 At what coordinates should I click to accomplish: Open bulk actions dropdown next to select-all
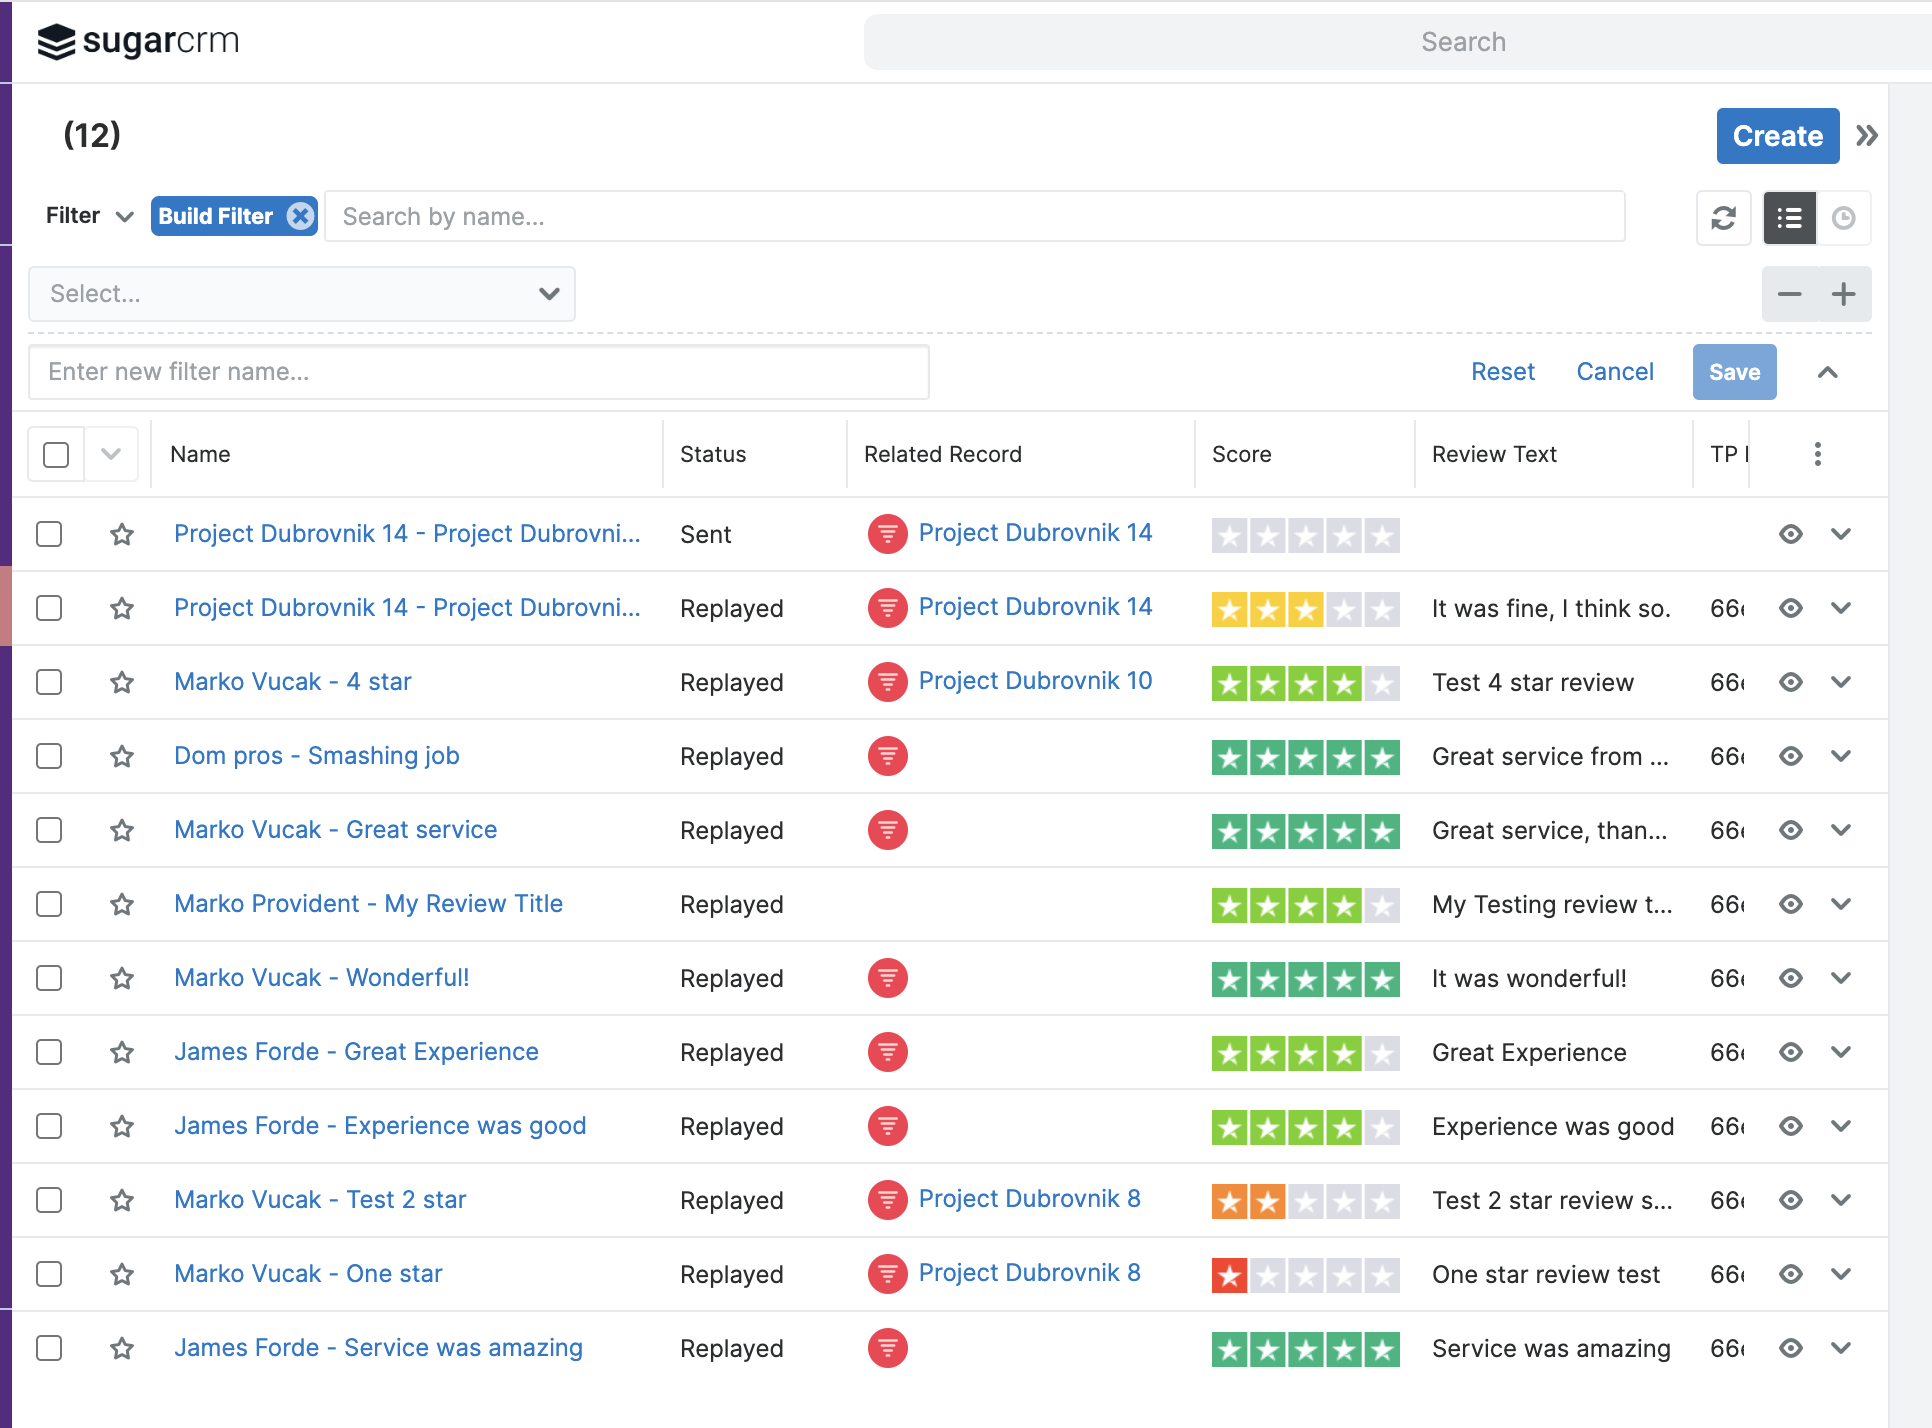coord(111,454)
